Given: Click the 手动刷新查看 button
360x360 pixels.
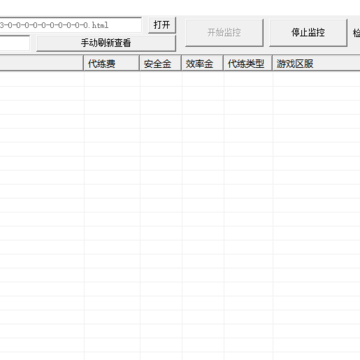Looking at the screenshot, I should coord(106,43).
